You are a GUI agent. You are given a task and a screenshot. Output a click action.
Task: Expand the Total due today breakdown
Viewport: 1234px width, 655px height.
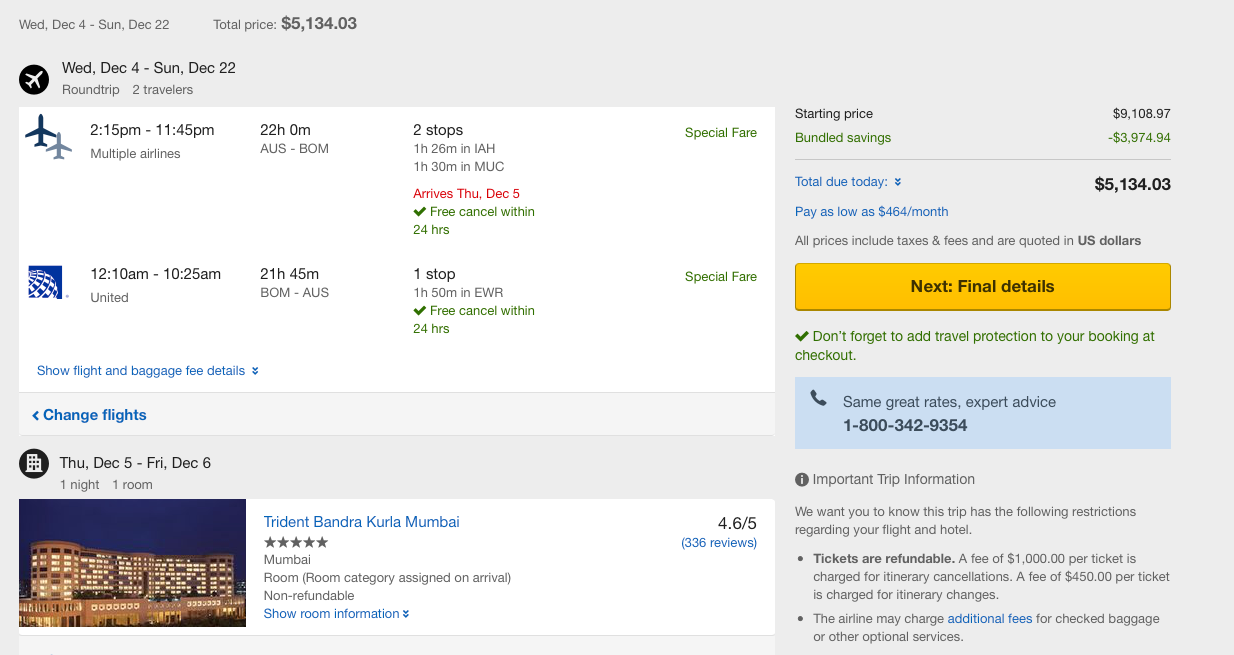click(848, 182)
